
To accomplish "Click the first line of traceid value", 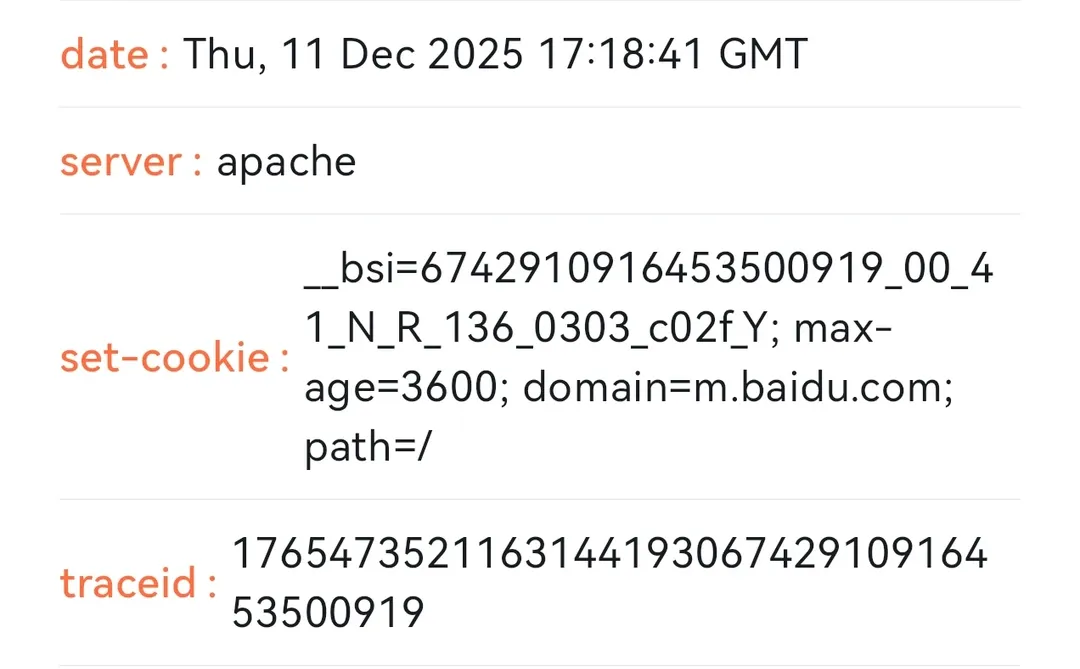I will click(610, 553).
